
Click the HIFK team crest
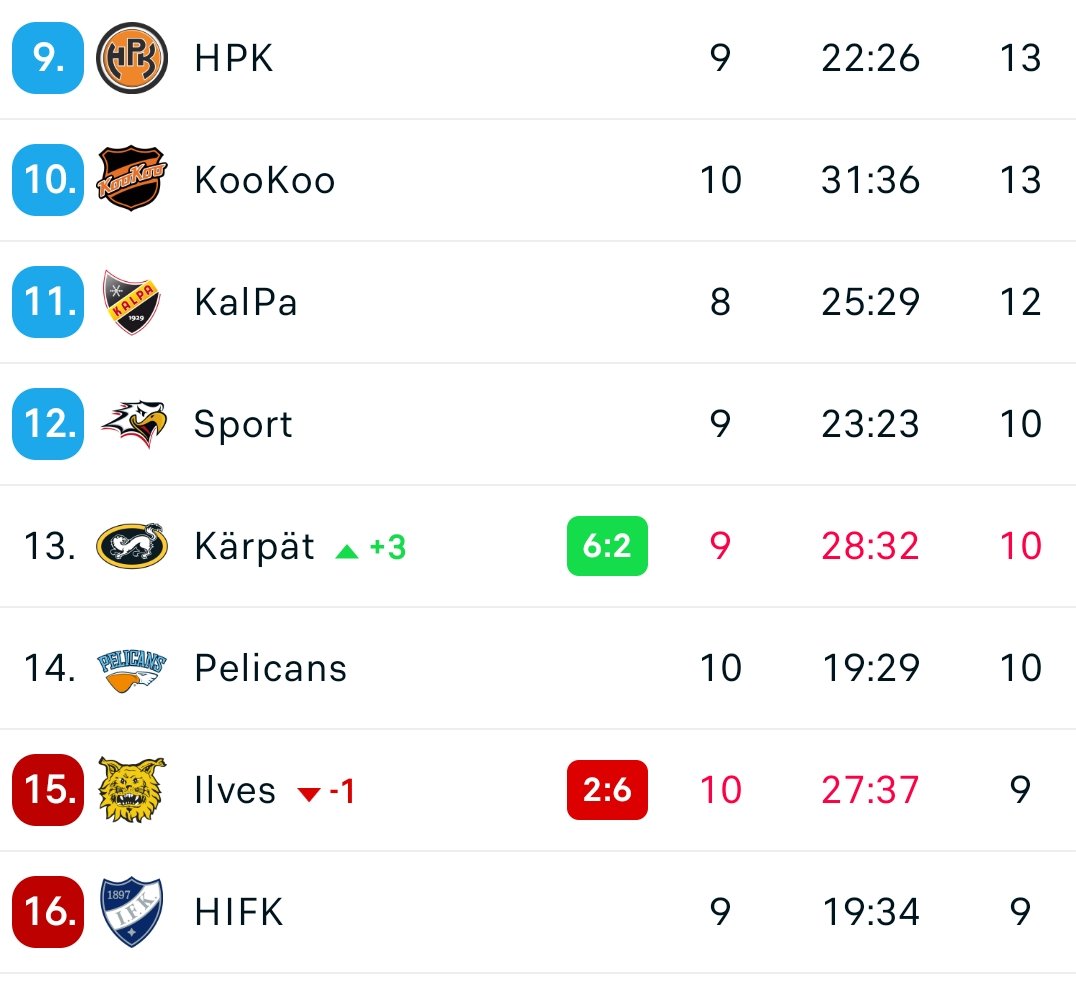pos(131,912)
